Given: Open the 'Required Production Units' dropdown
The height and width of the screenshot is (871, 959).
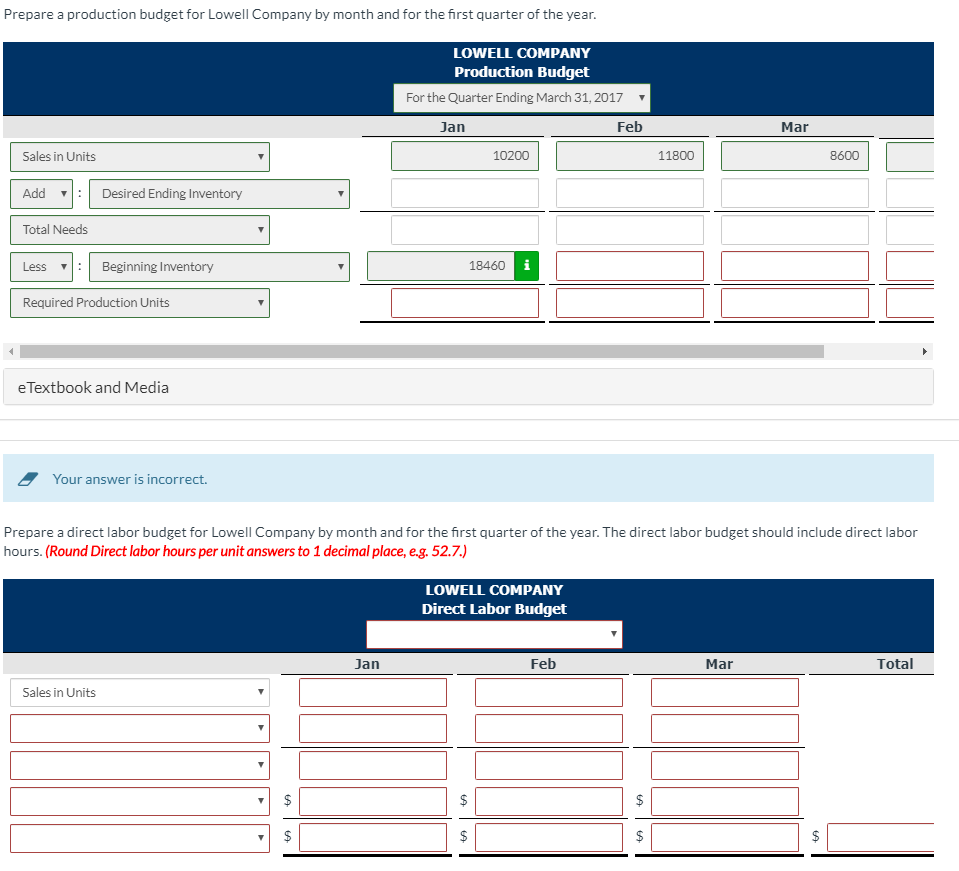Looking at the screenshot, I should 139,303.
